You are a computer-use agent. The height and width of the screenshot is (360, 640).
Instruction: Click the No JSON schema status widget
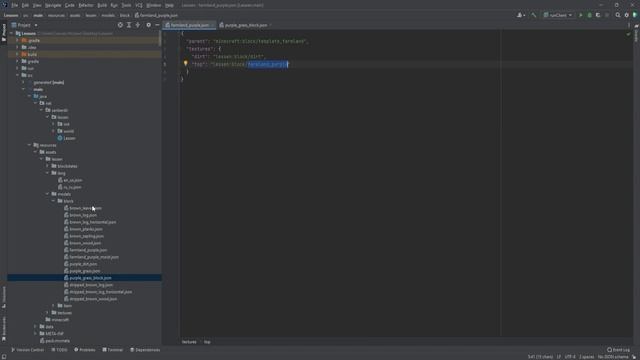(x=613, y=357)
